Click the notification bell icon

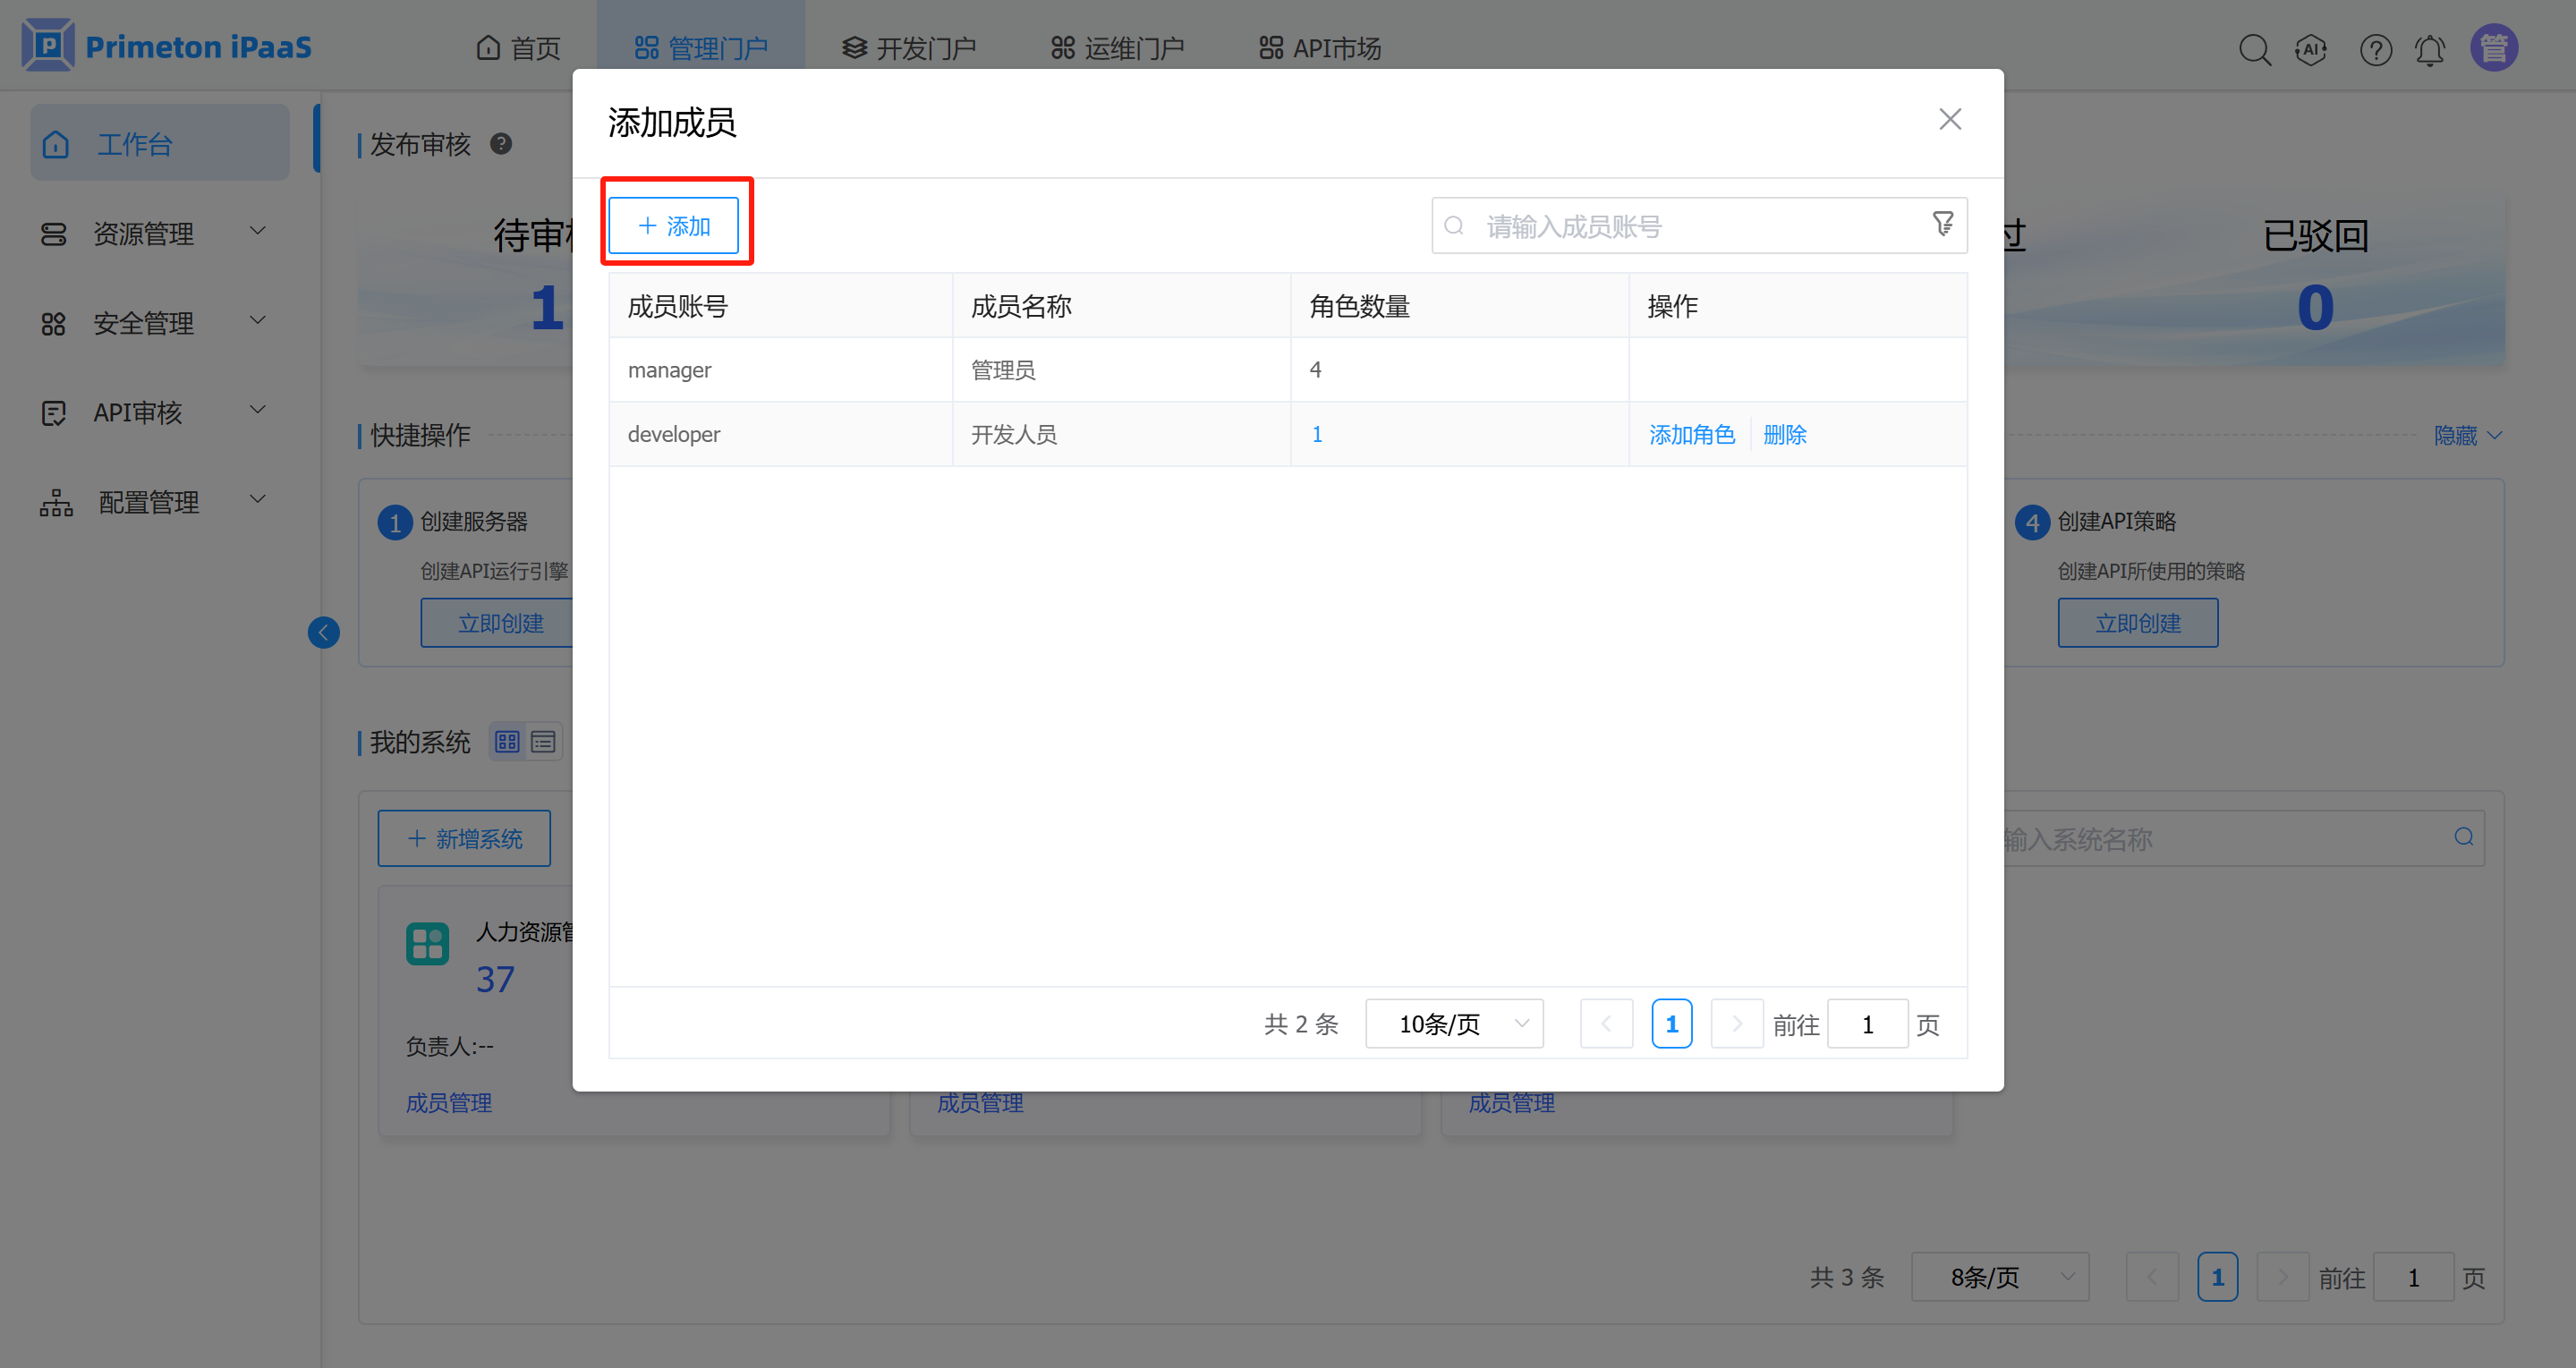click(2430, 48)
